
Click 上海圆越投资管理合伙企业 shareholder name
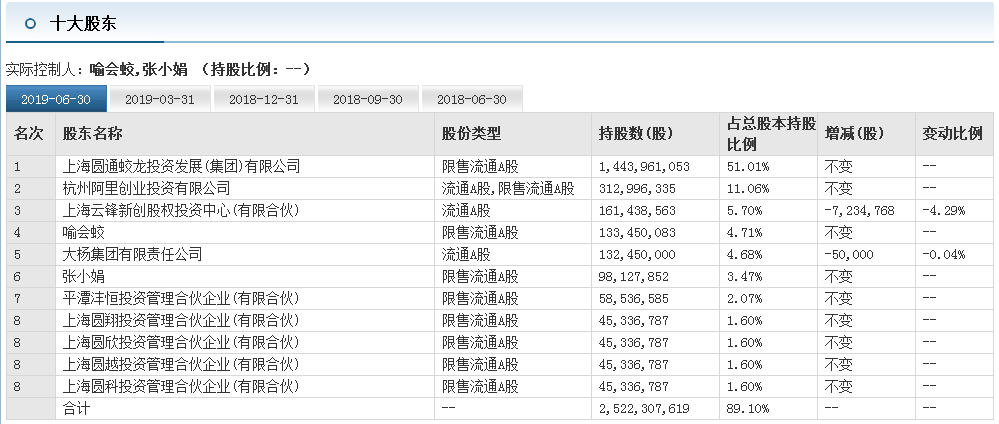click(181, 364)
